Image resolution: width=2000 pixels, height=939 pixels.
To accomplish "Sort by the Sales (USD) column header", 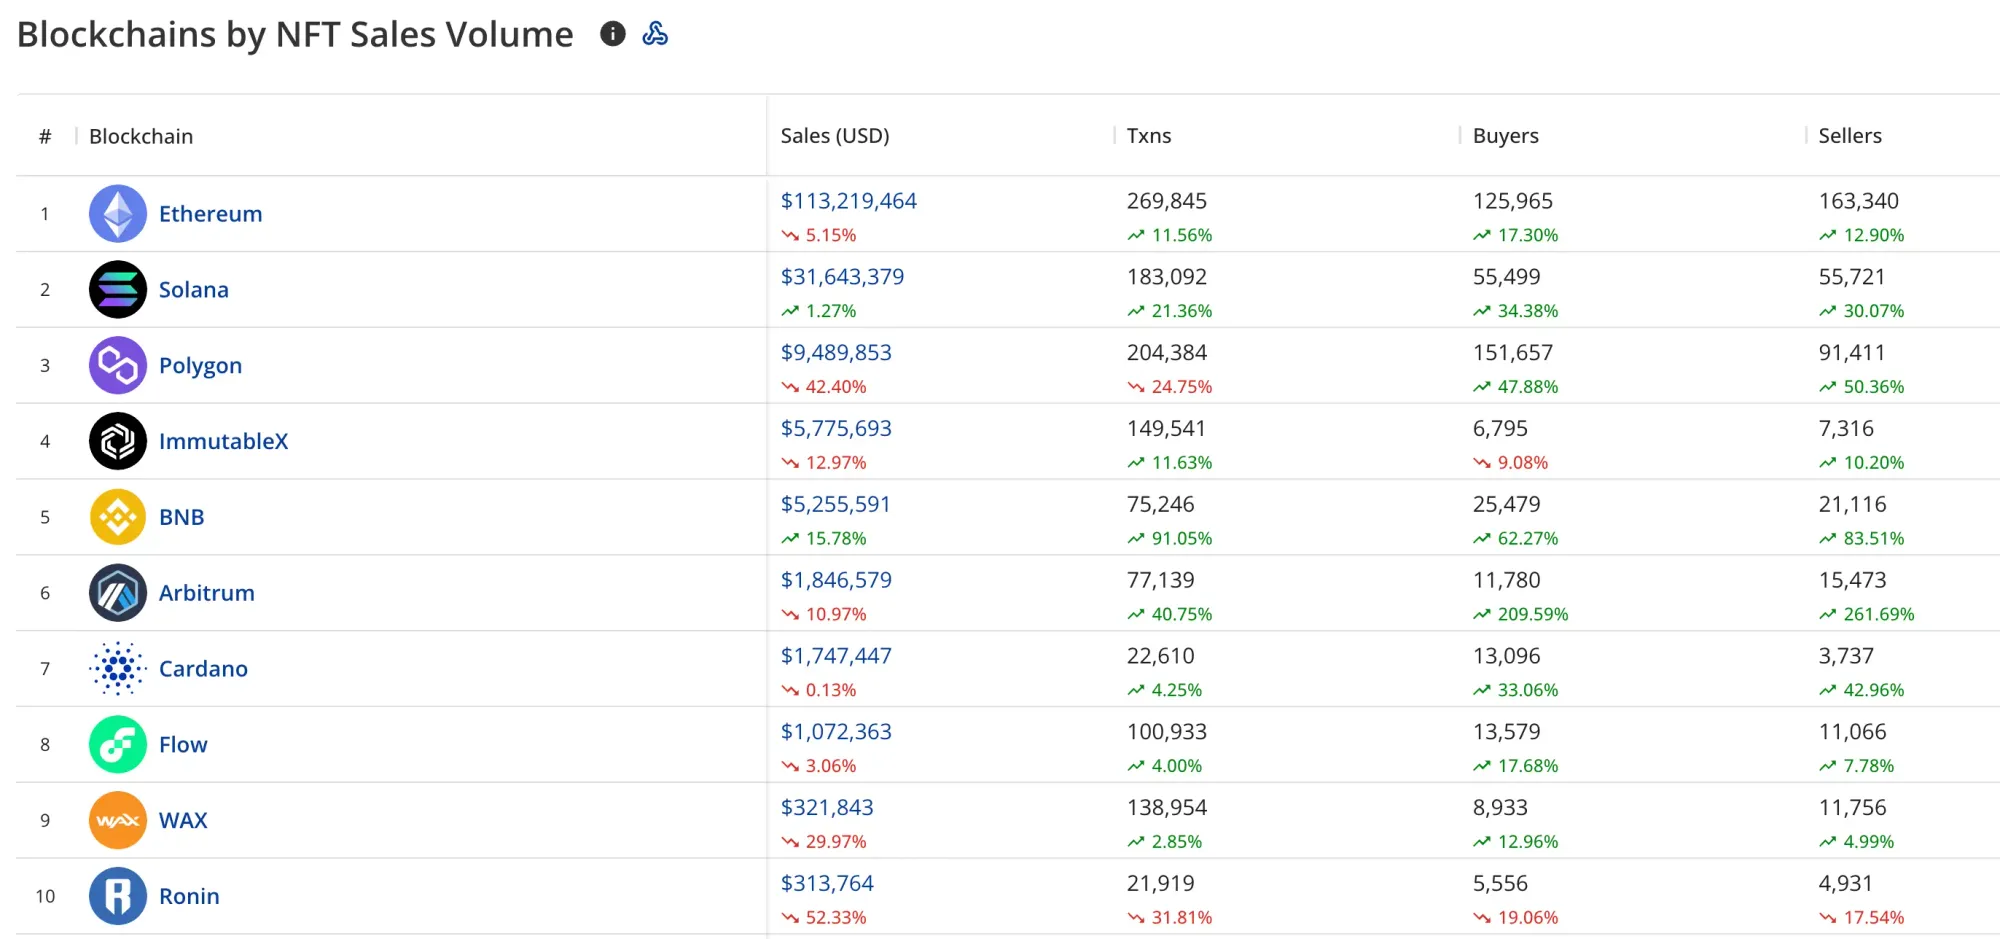I will 835,136.
